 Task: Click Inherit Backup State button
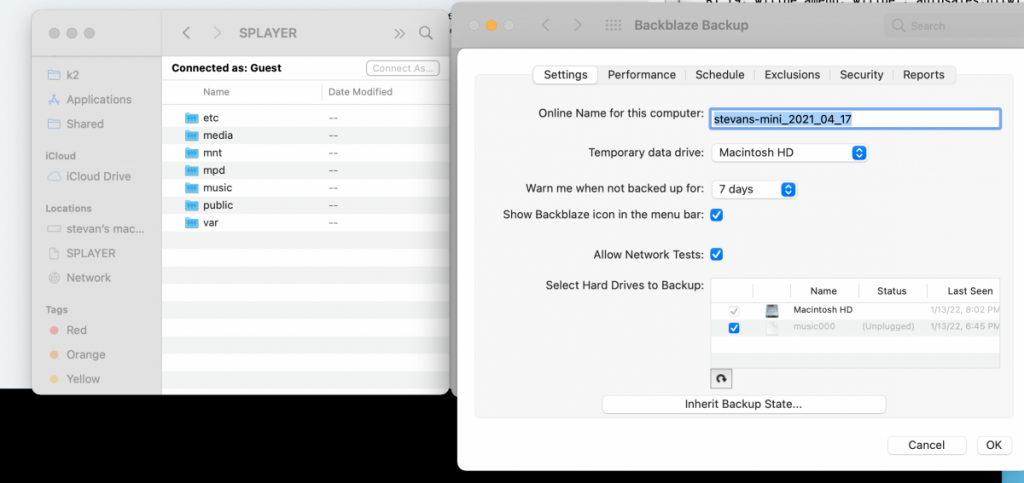pos(744,404)
